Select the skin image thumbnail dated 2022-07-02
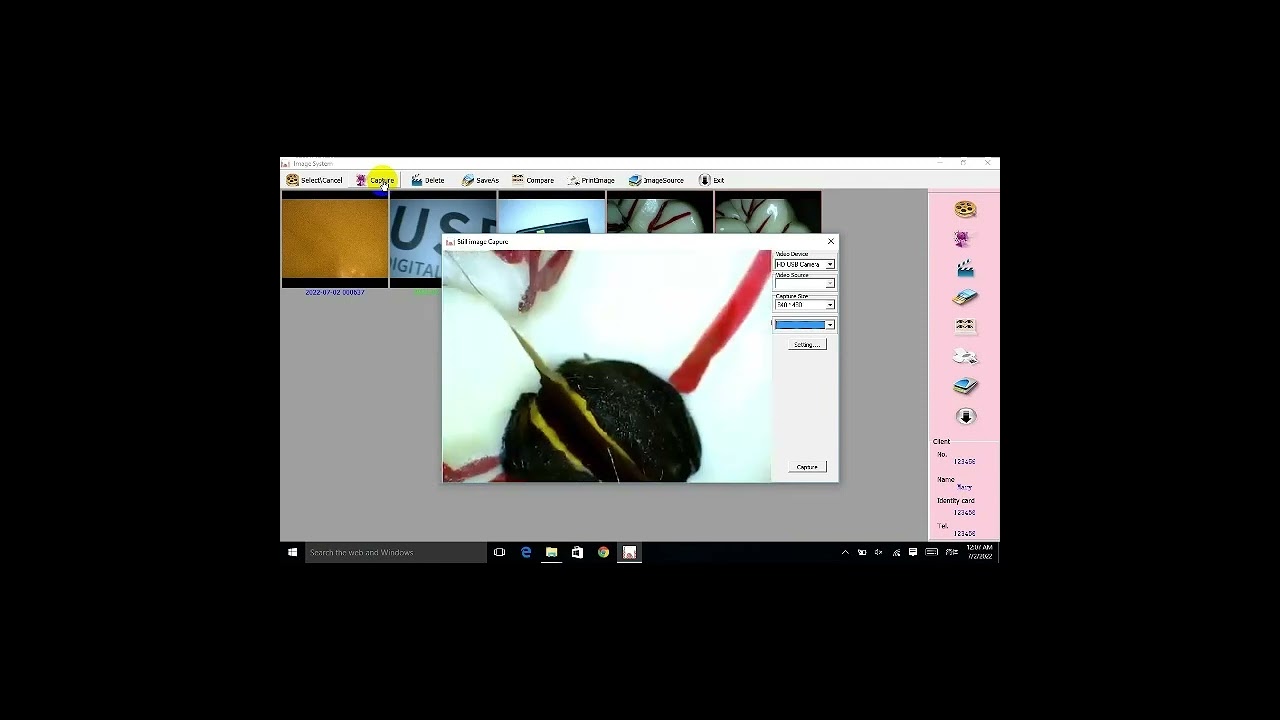Viewport: 1280px width, 720px height. pos(334,240)
